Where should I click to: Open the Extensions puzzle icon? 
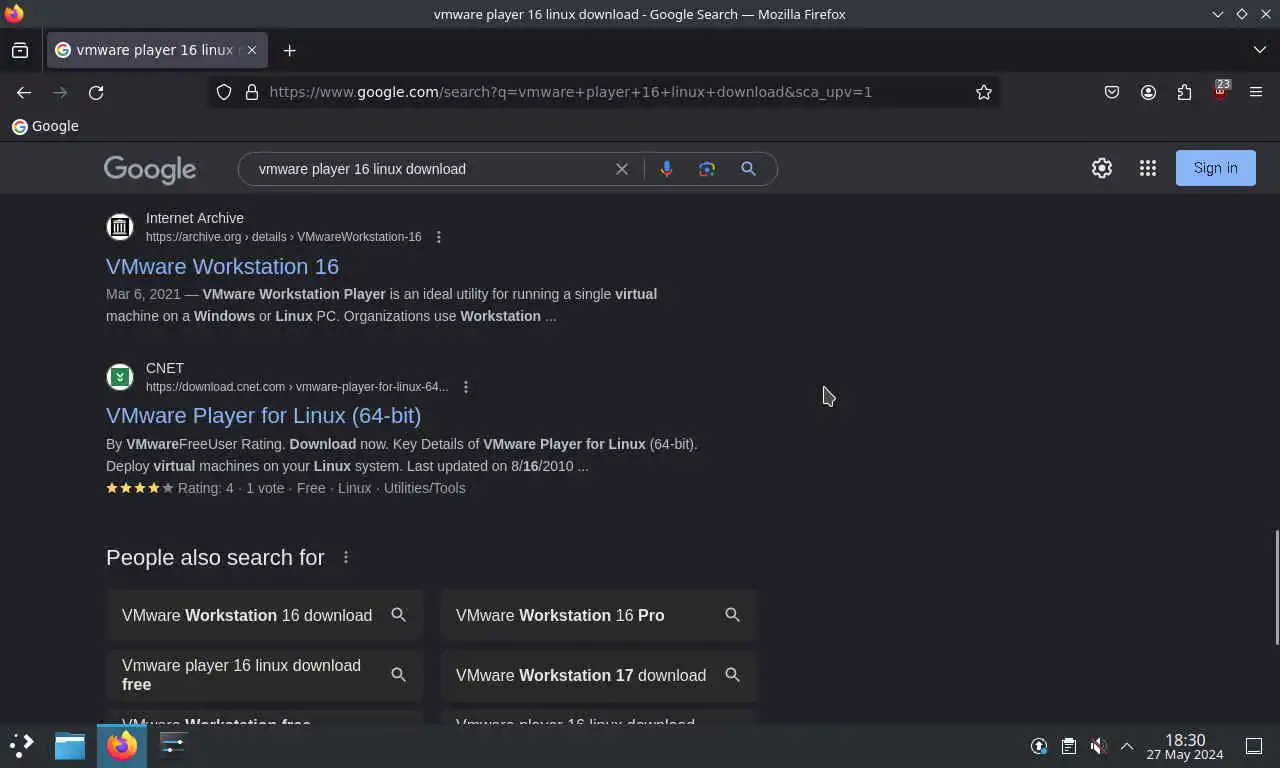pos(1184,92)
